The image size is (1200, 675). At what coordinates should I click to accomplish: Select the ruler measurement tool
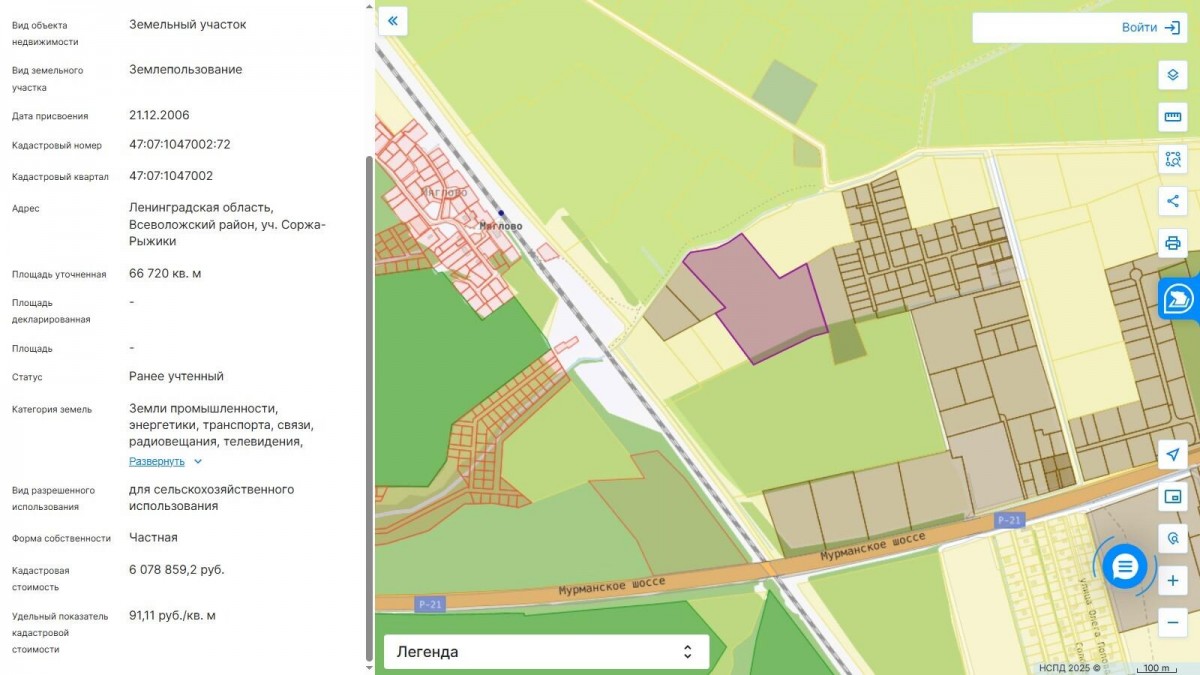(x=1173, y=117)
